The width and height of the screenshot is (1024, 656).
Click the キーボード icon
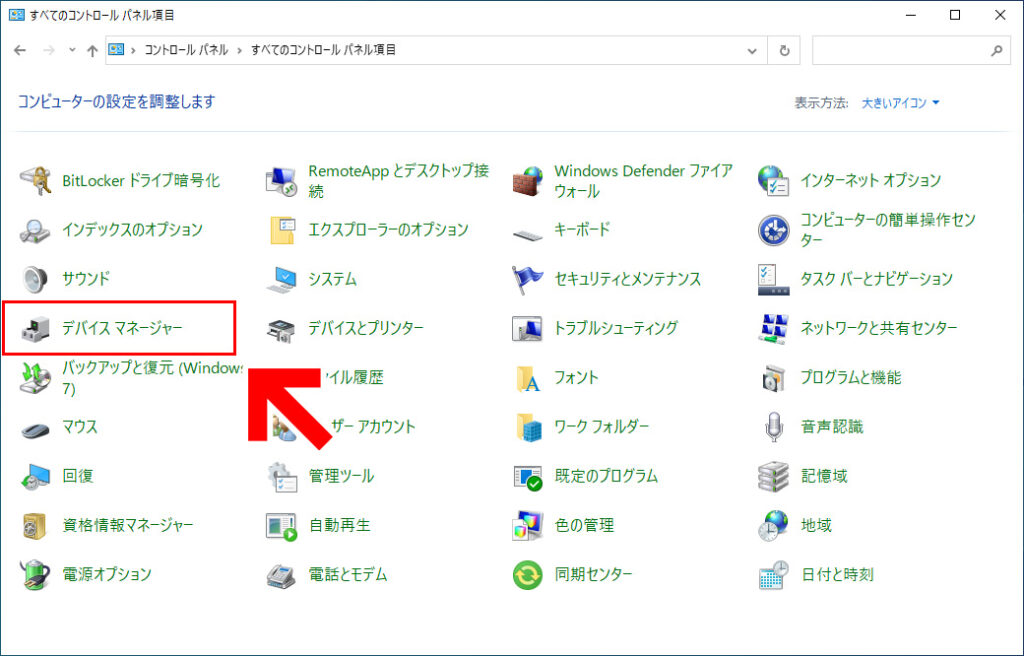528,233
